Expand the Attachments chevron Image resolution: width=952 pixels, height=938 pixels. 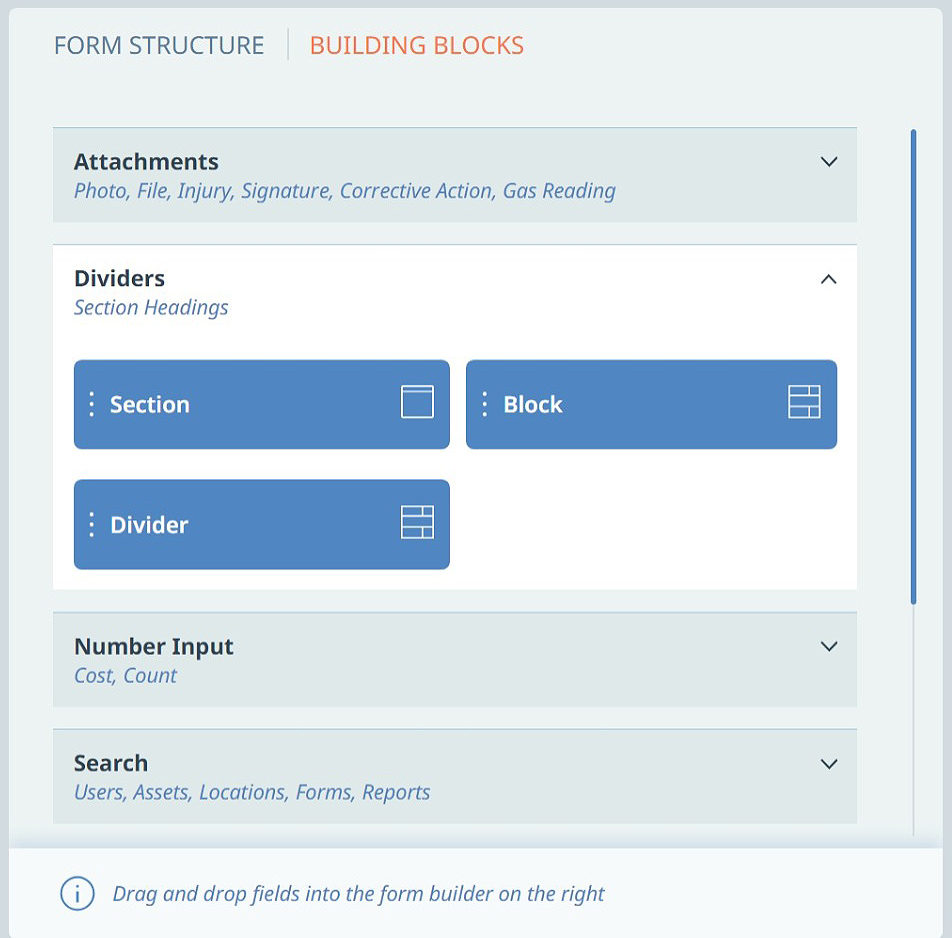[x=829, y=162]
